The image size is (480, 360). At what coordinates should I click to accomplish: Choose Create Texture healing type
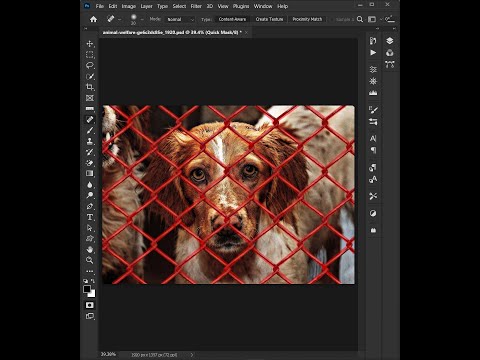pos(269,19)
